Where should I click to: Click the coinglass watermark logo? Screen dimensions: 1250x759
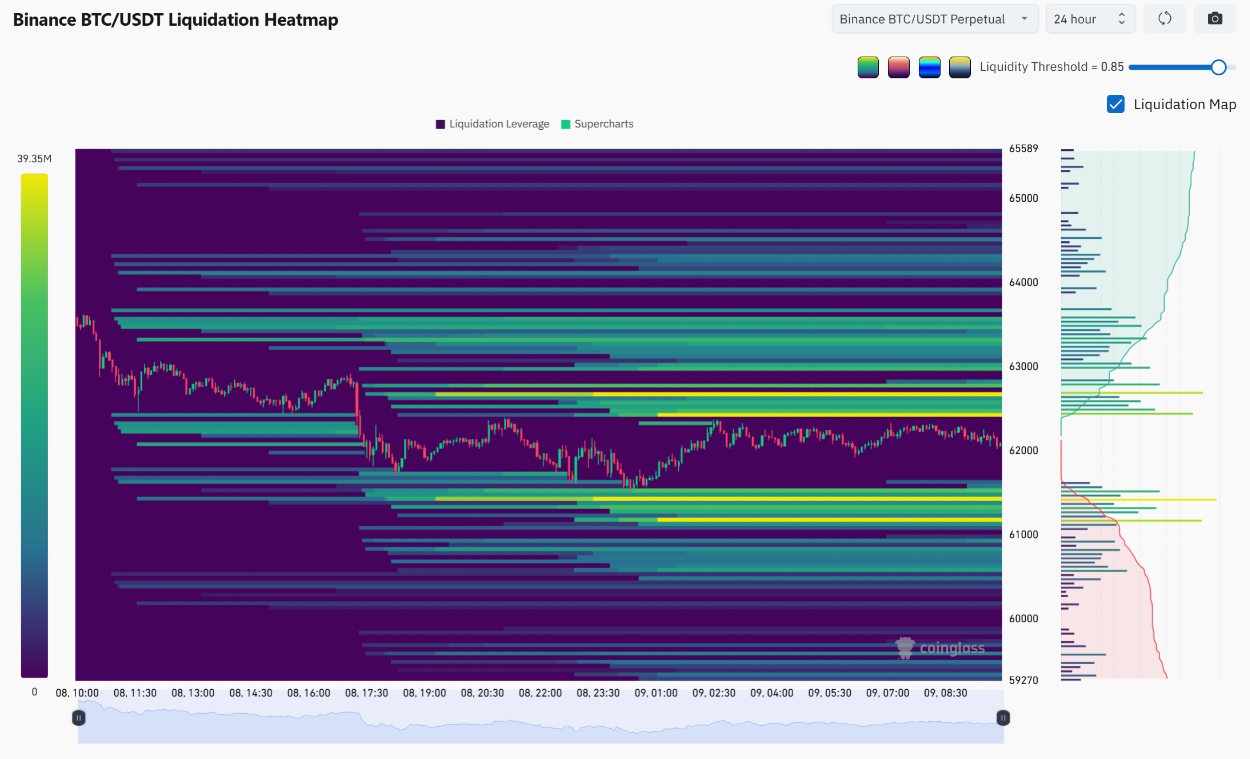pos(940,648)
